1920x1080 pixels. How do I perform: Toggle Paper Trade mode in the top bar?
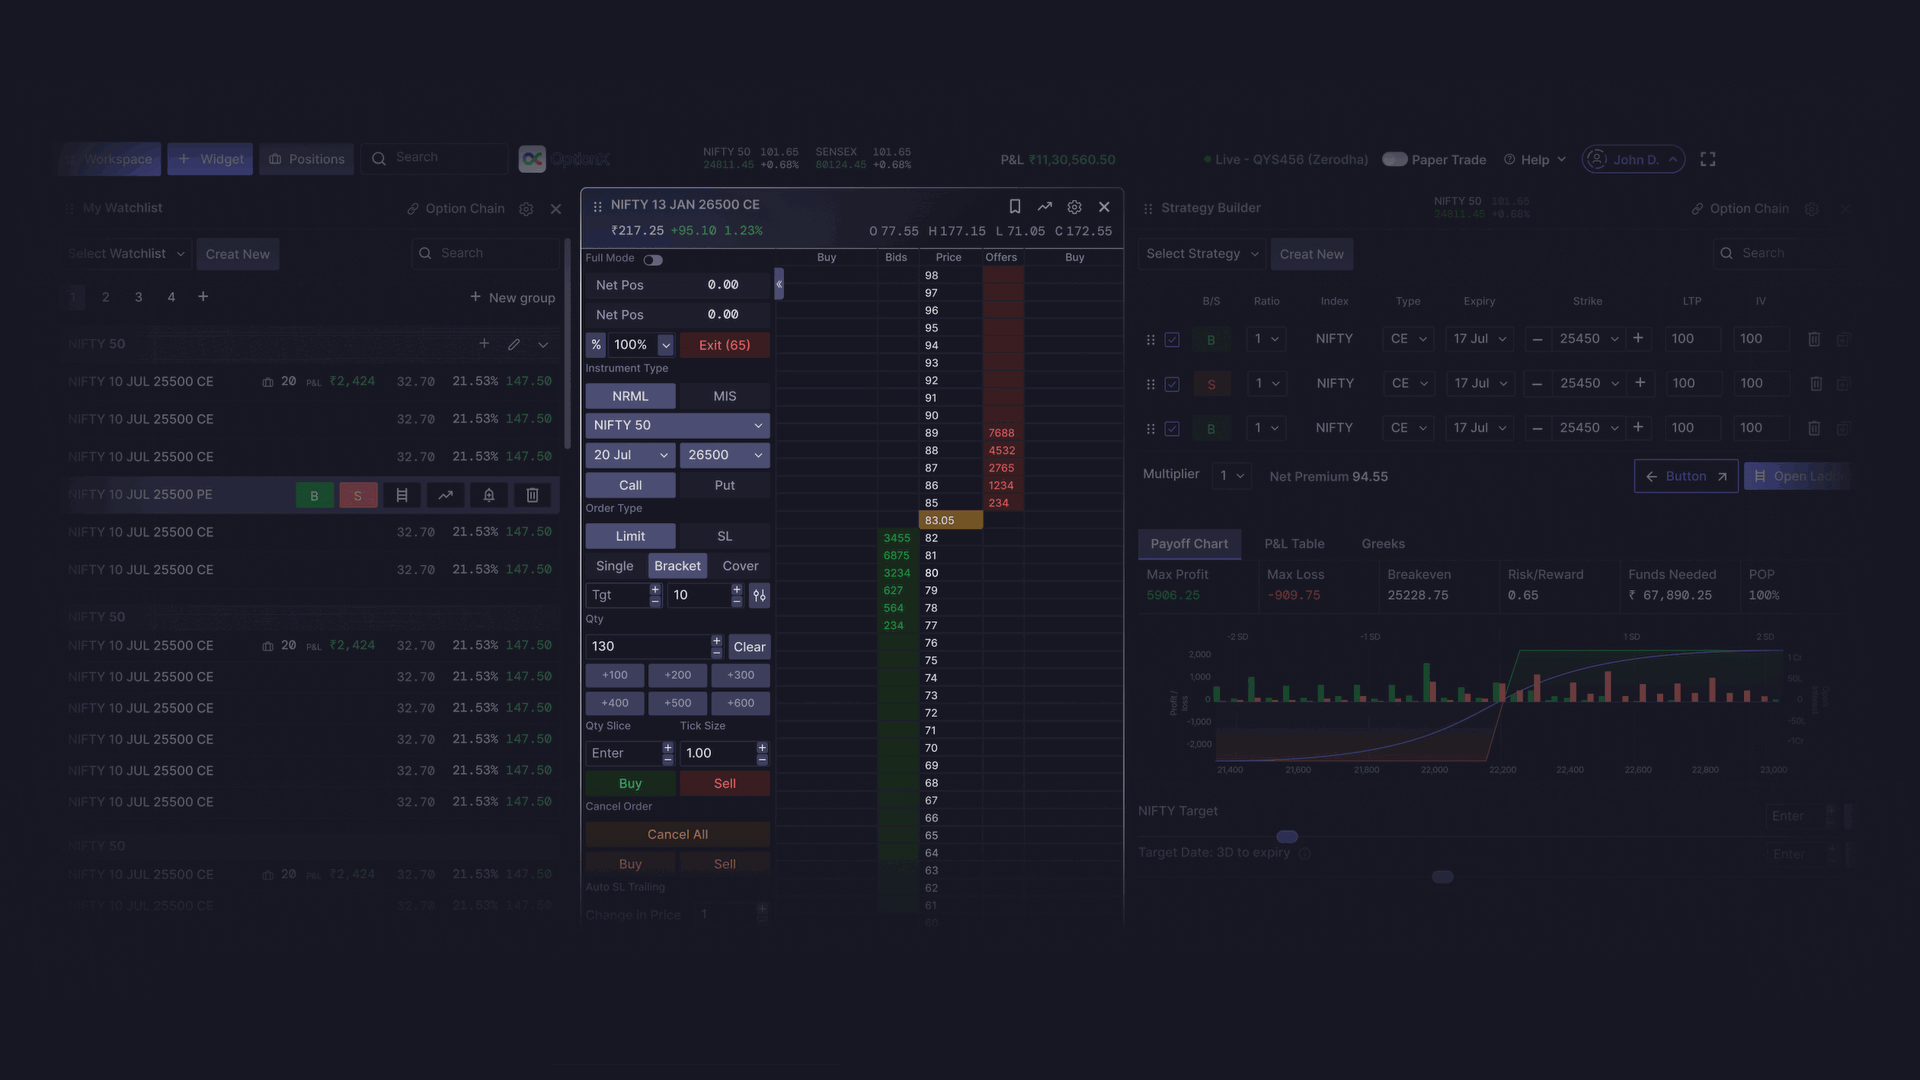click(1394, 159)
